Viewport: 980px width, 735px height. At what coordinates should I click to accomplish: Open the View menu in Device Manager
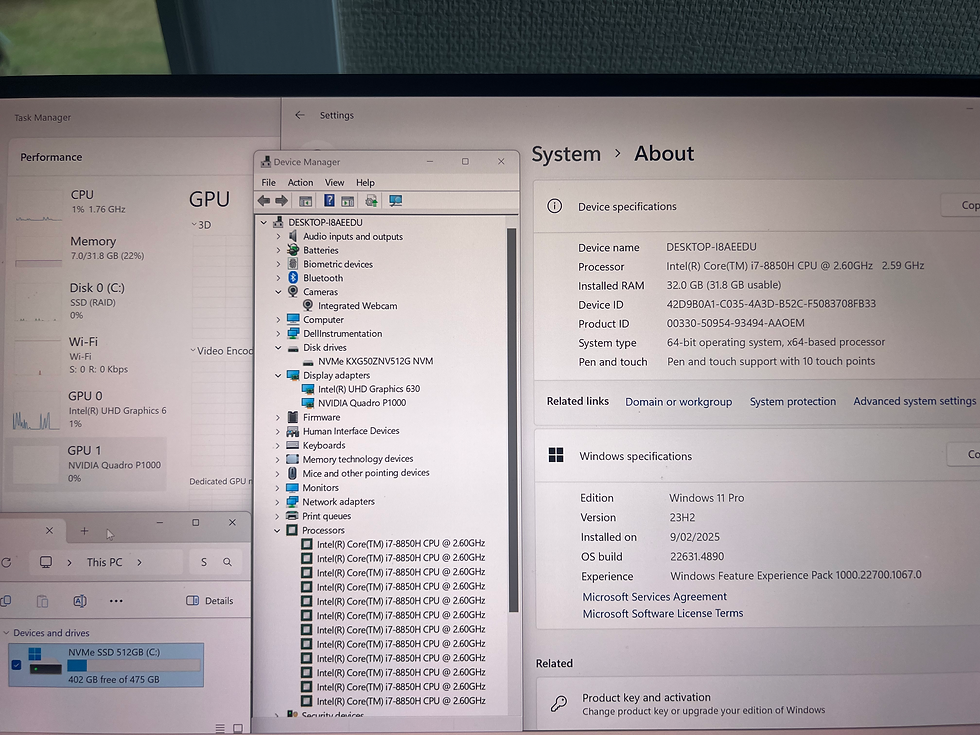pyautogui.click(x=334, y=182)
